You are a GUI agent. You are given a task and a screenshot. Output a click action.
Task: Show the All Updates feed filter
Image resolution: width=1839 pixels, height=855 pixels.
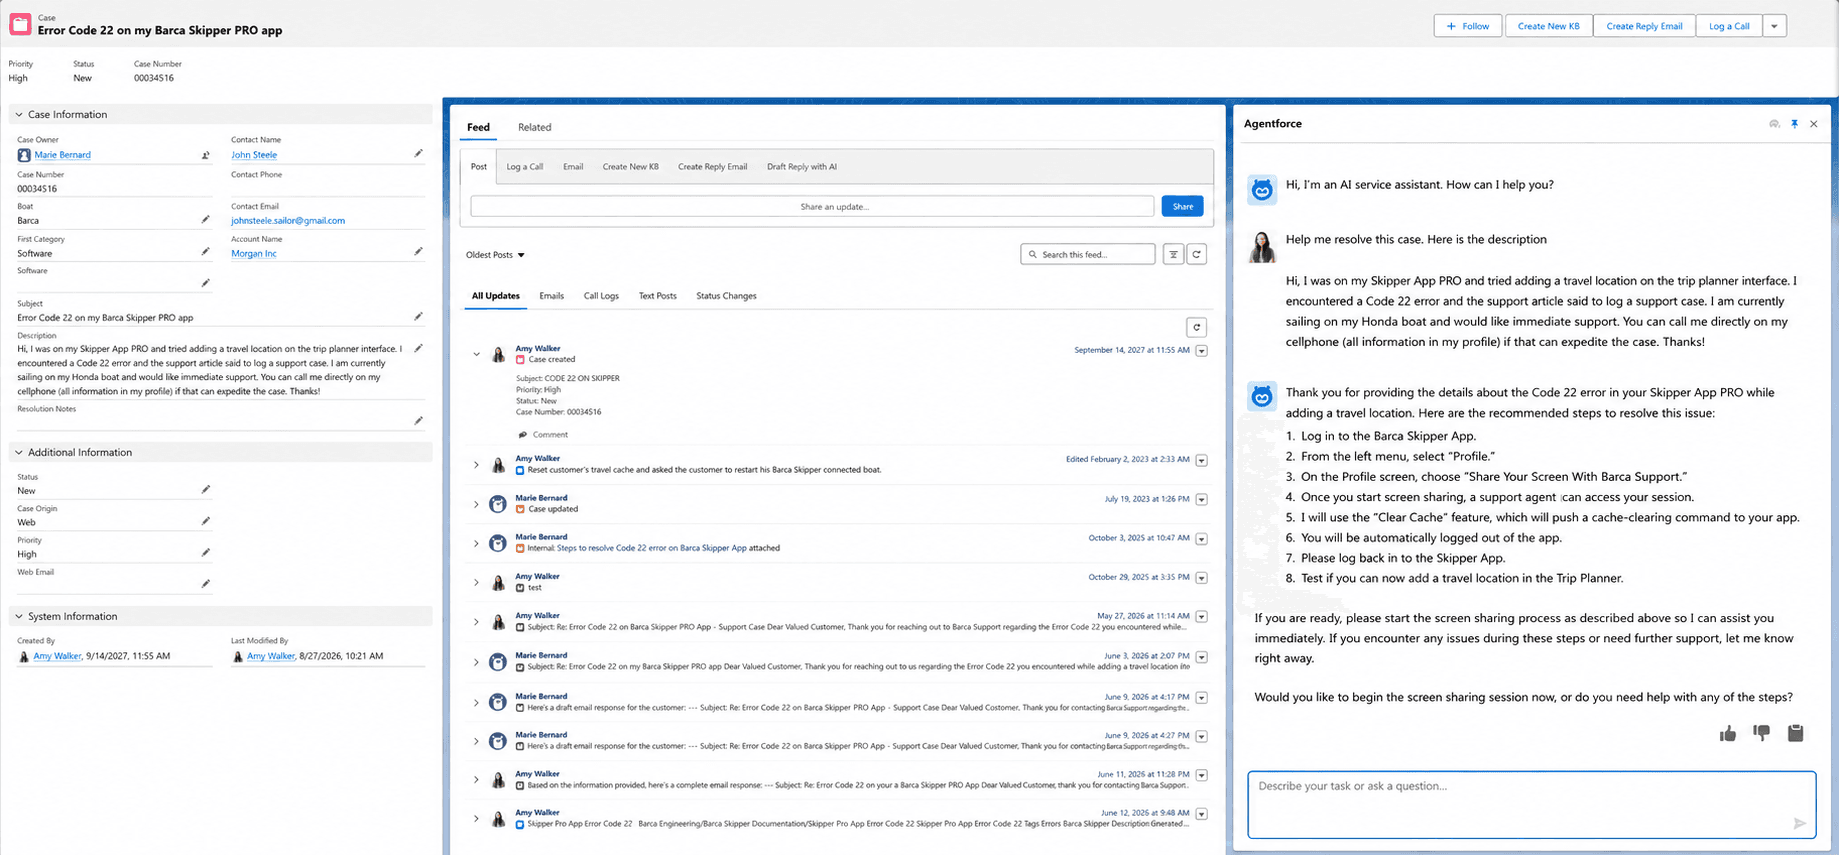pos(496,297)
